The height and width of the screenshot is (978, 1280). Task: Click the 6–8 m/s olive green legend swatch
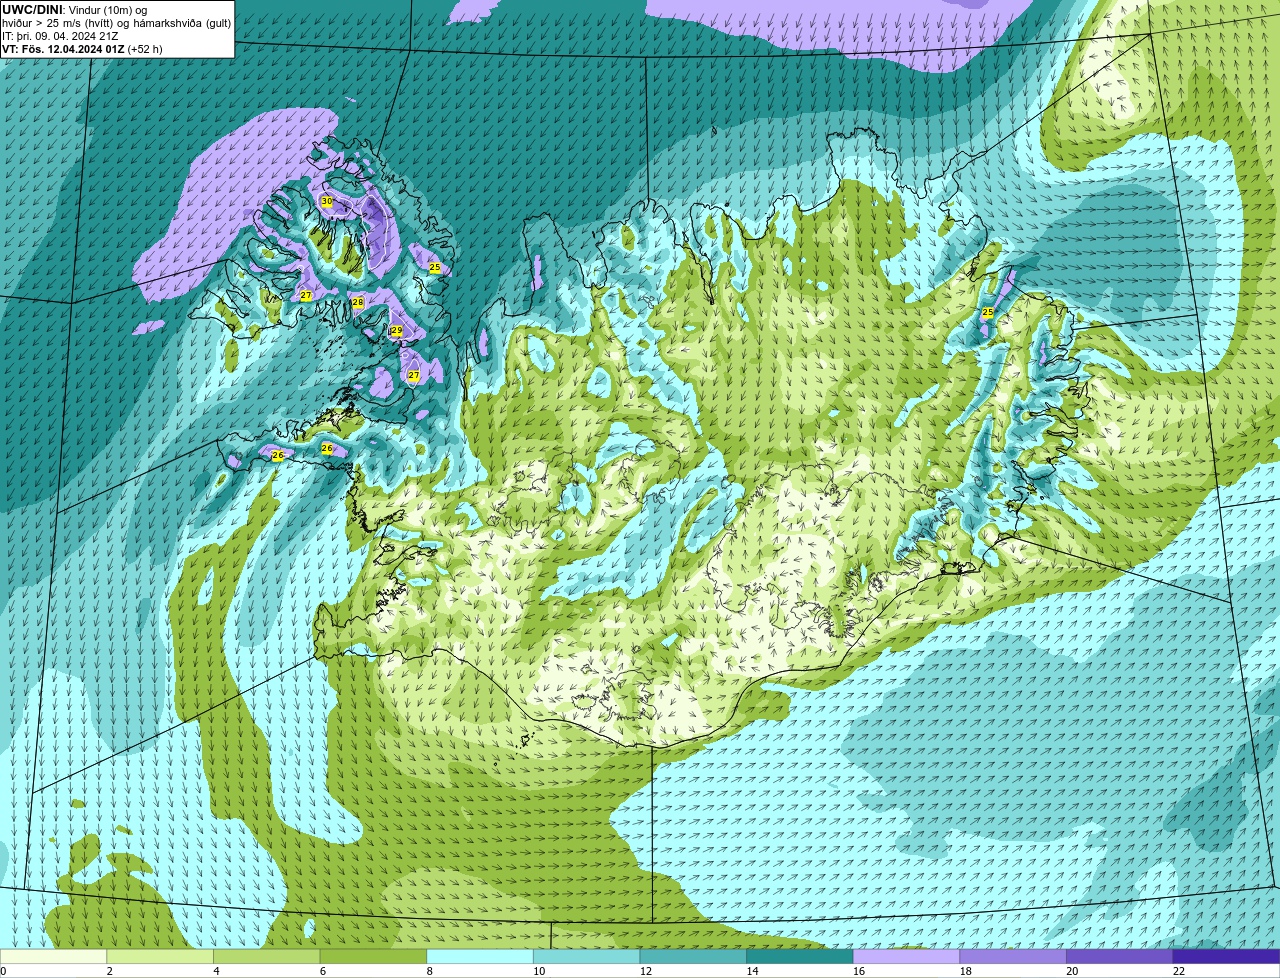[x=373, y=956]
